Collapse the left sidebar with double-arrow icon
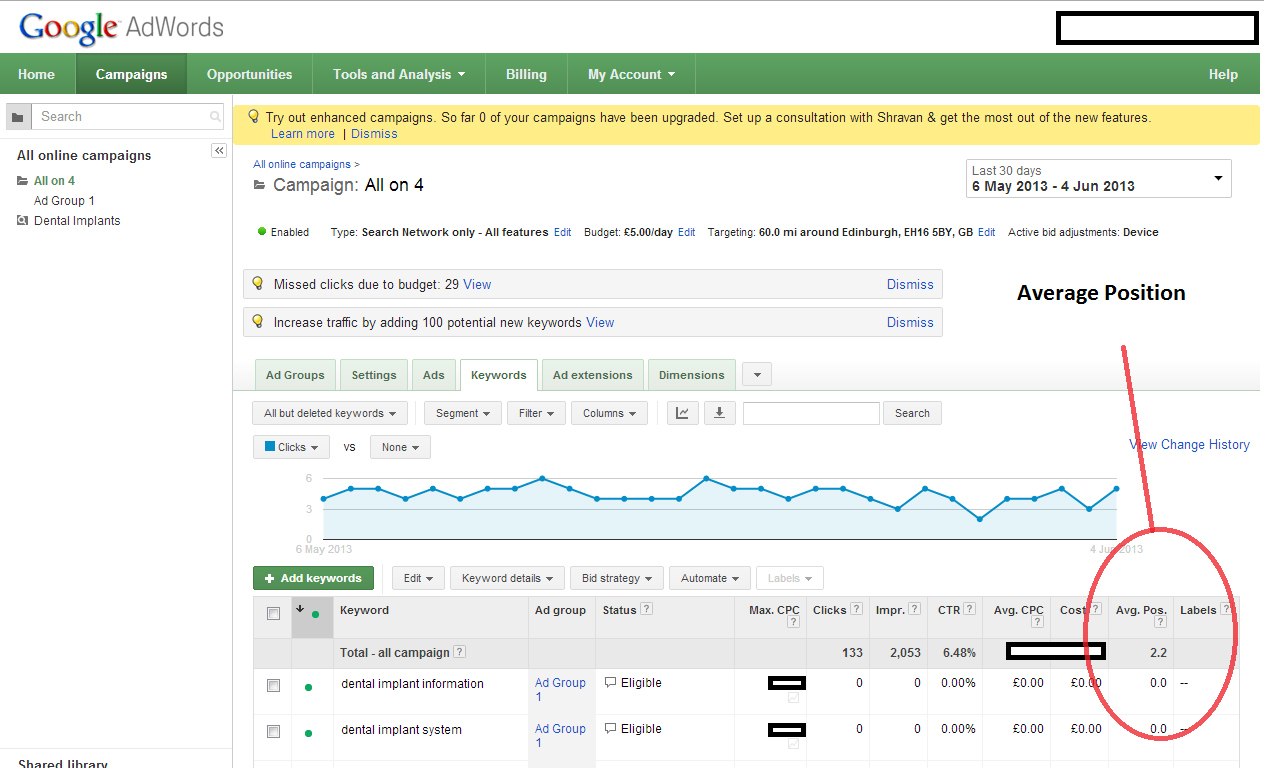 click(219, 150)
